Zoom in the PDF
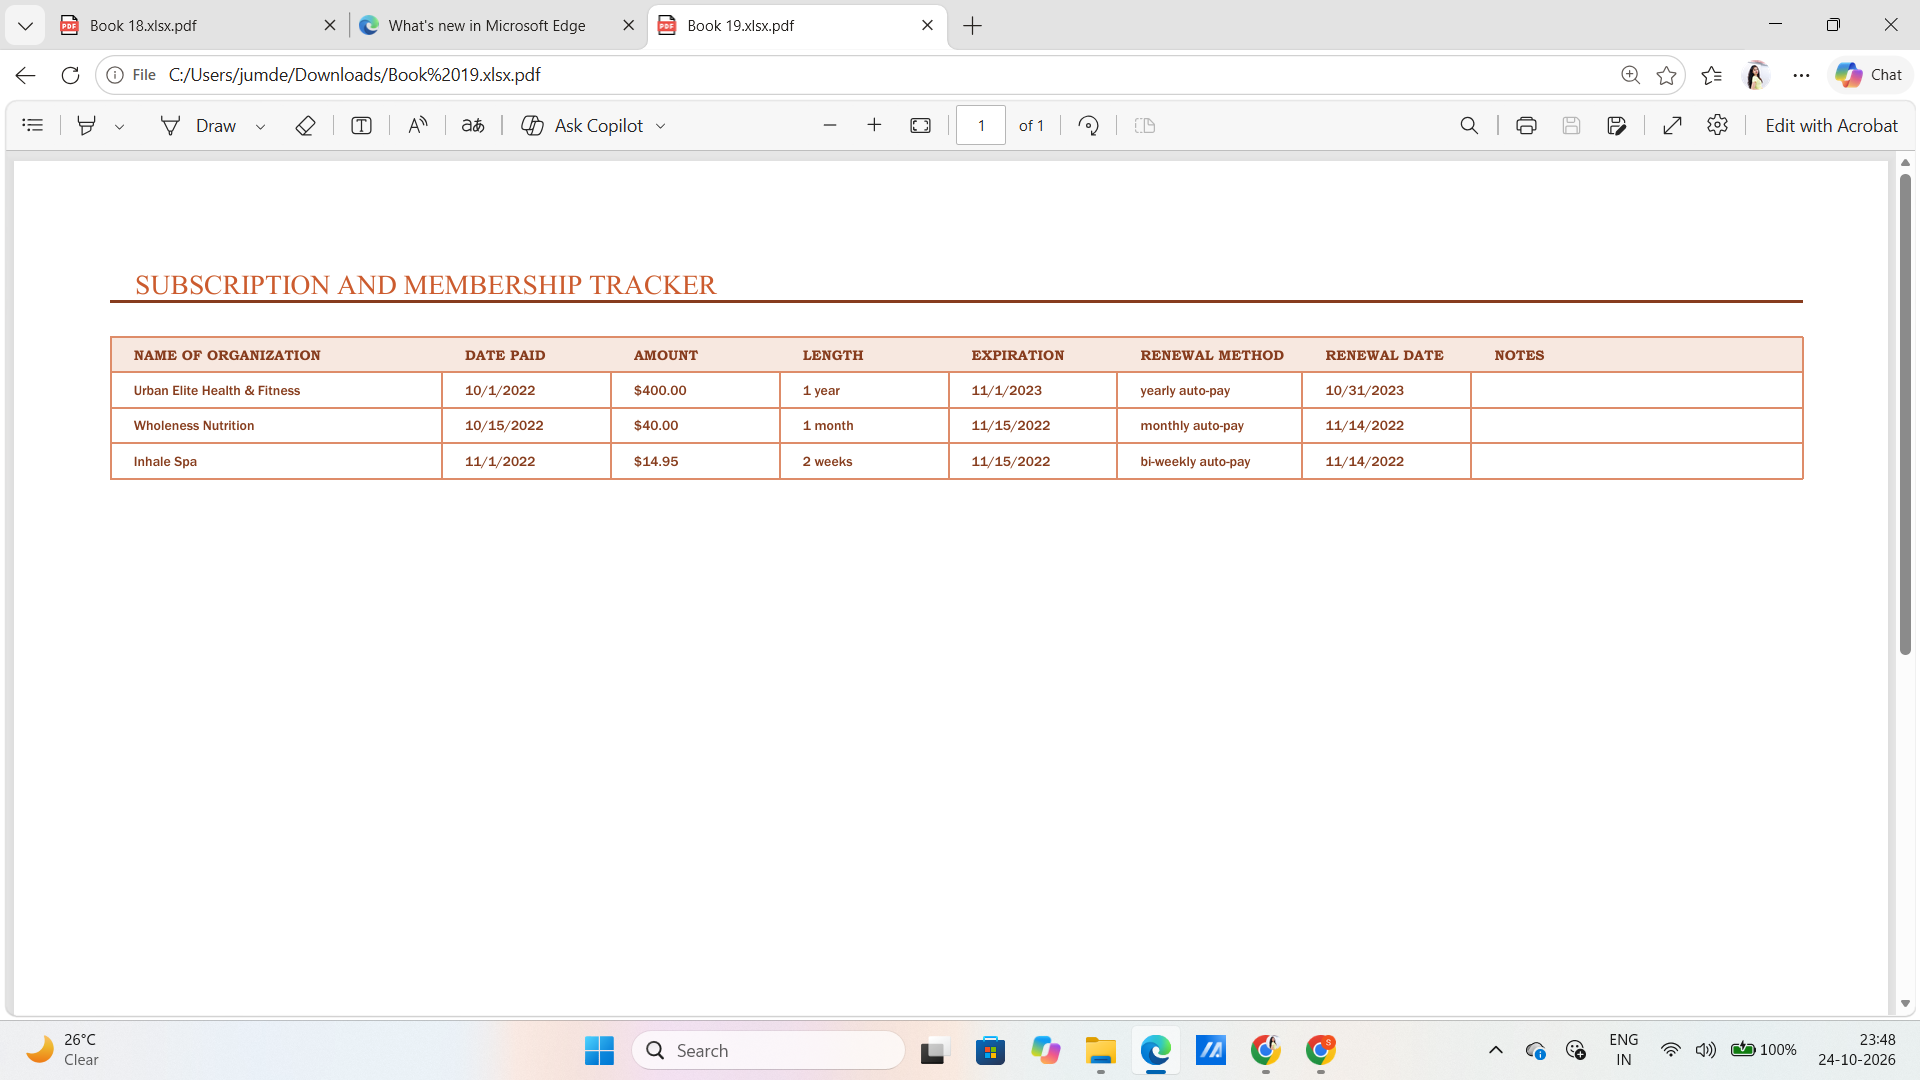This screenshot has width=1920, height=1080. pos(875,125)
